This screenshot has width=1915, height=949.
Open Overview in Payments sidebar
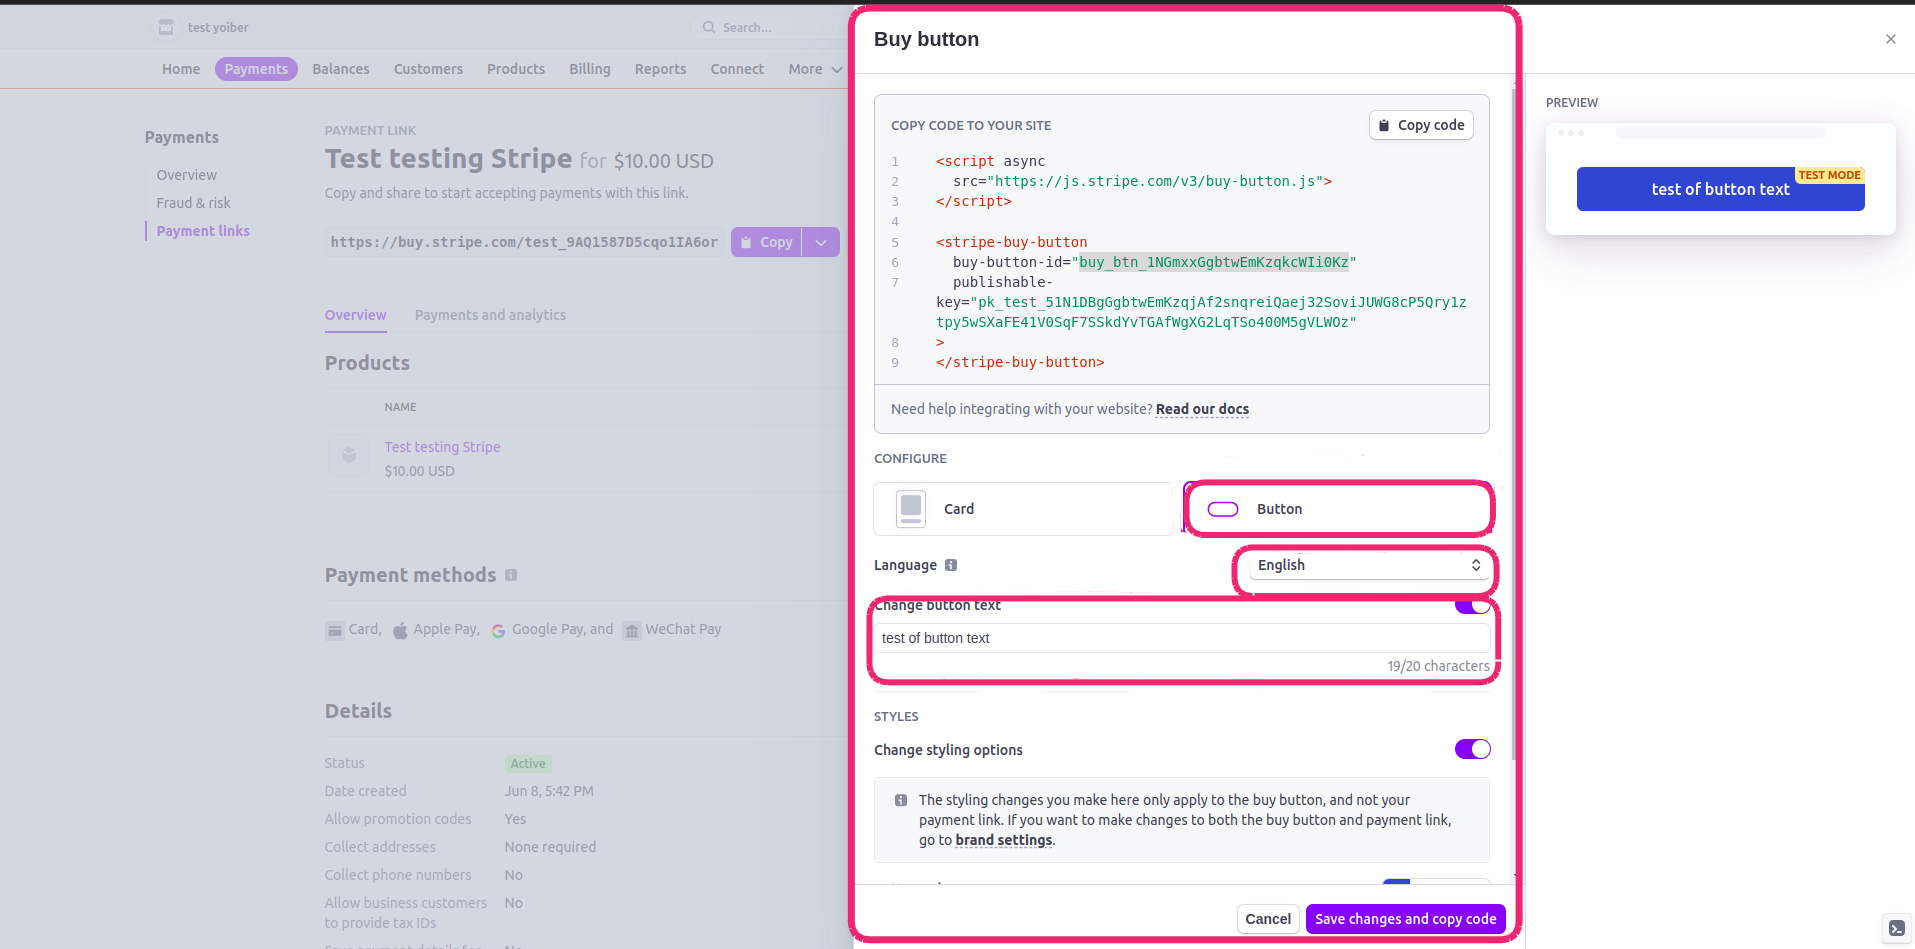(x=186, y=175)
